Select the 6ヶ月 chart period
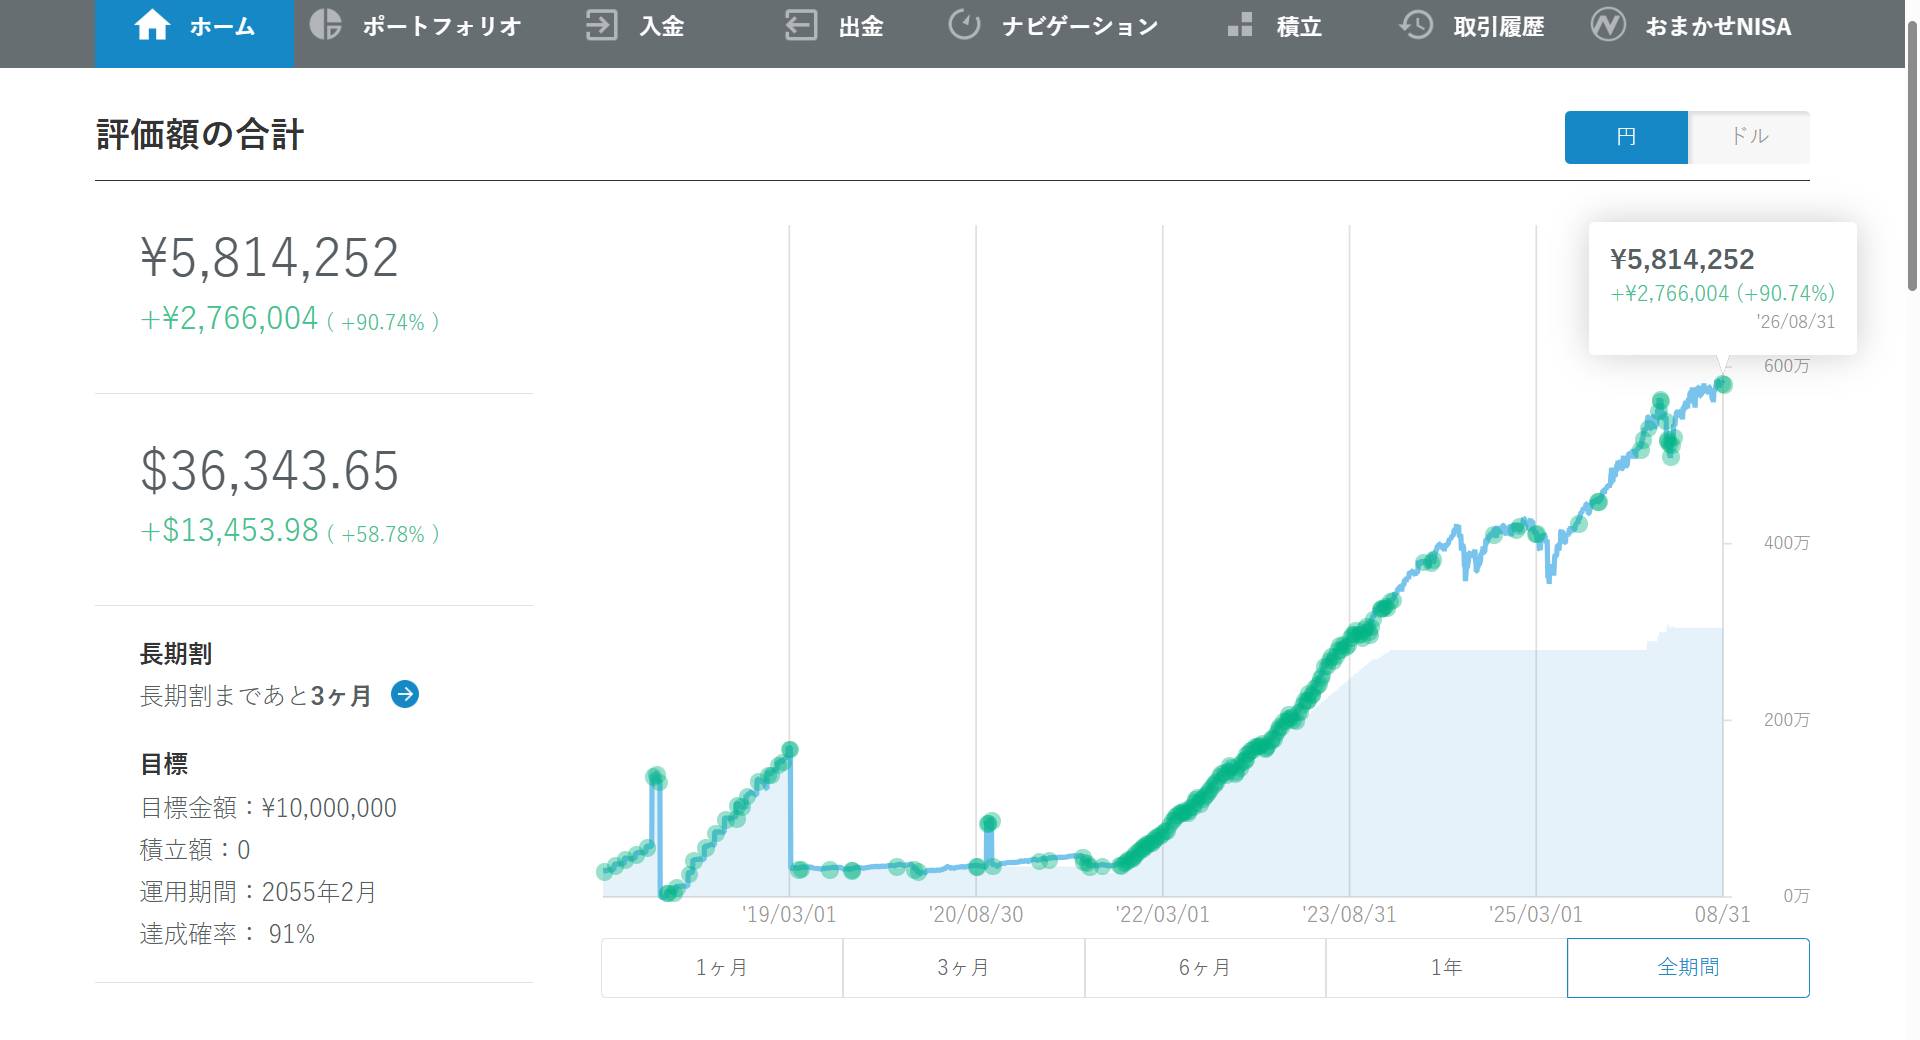 pyautogui.click(x=1205, y=967)
